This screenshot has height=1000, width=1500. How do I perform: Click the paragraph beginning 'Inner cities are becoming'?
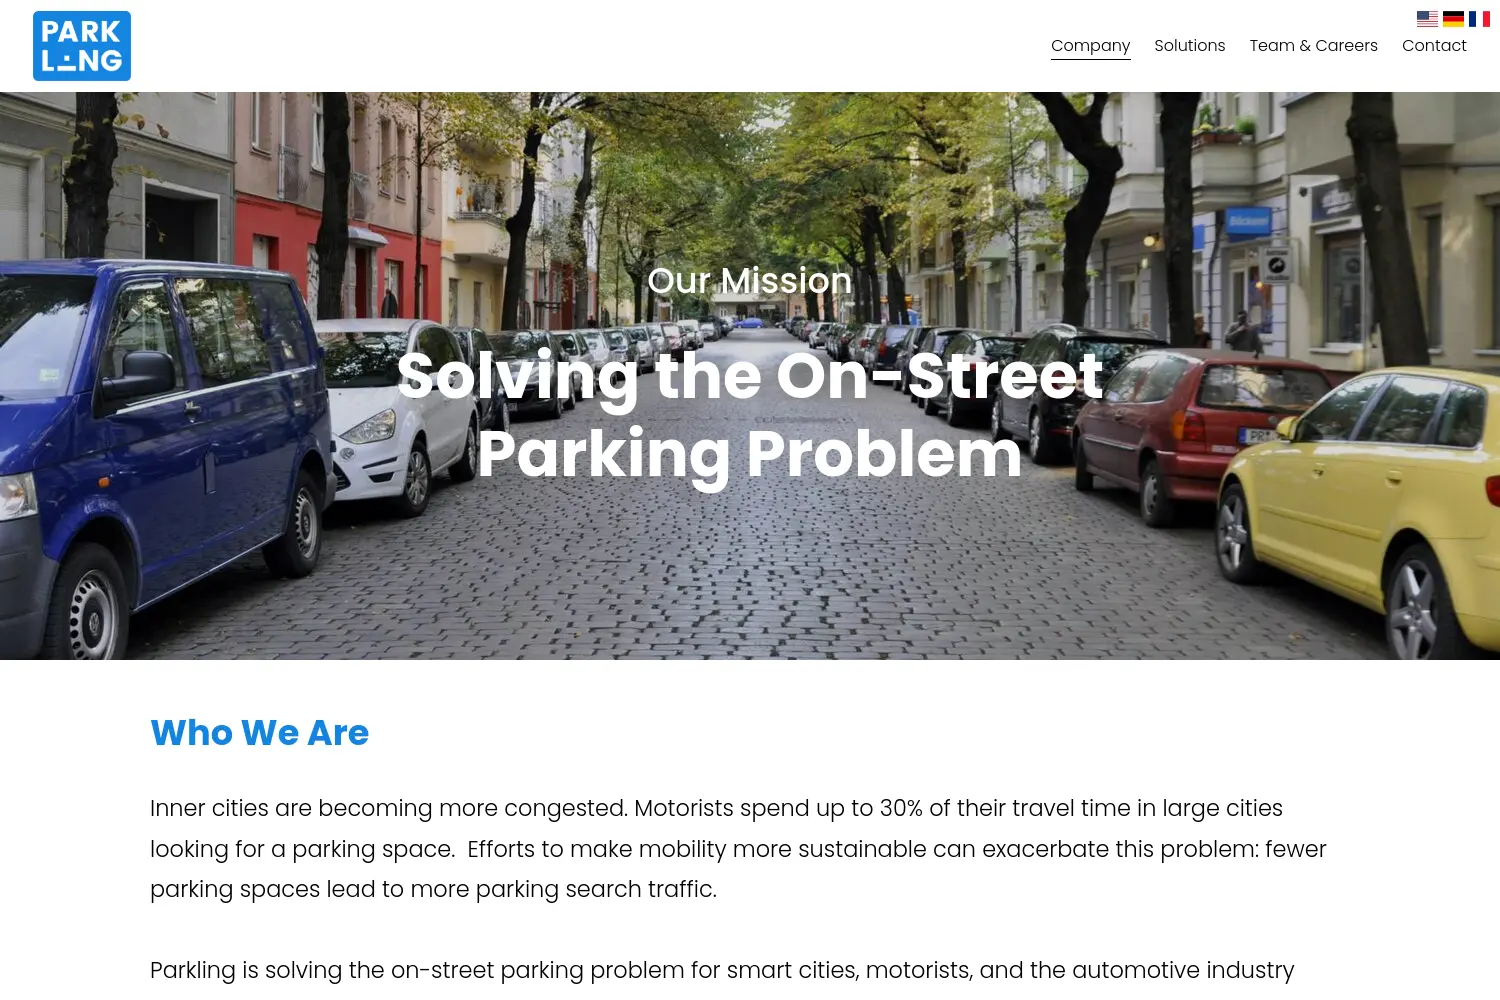[738, 848]
